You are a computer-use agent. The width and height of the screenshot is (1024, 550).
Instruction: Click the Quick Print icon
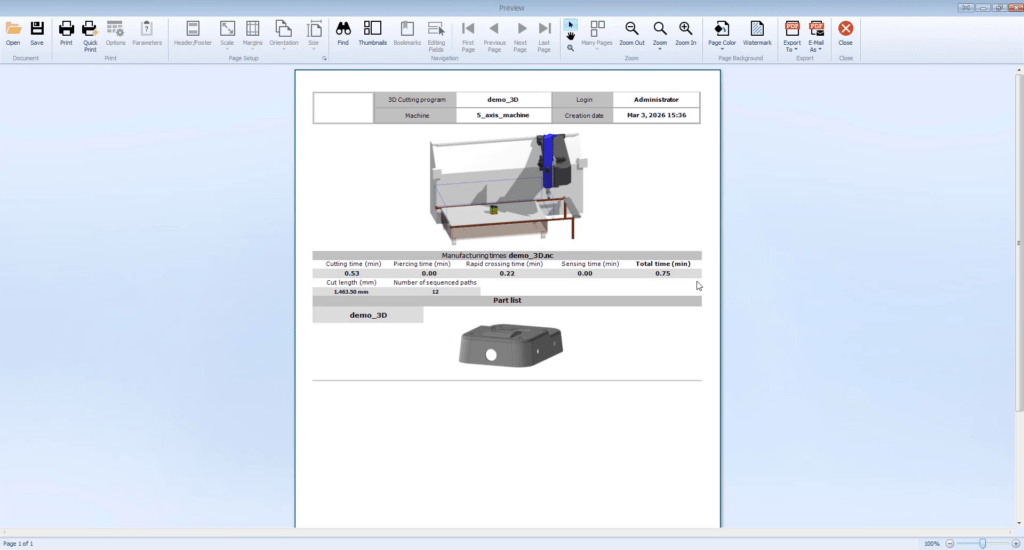(x=90, y=29)
